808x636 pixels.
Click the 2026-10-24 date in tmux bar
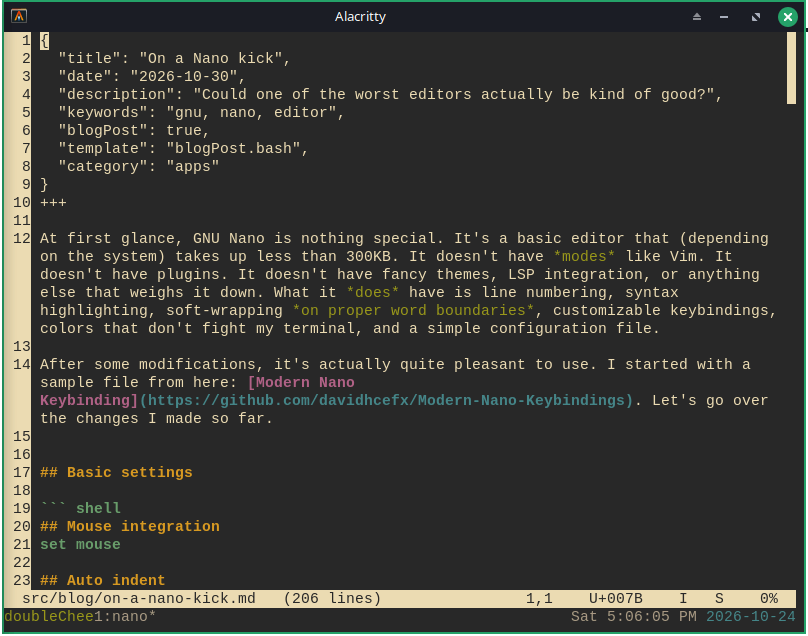(x=751, y=617)
